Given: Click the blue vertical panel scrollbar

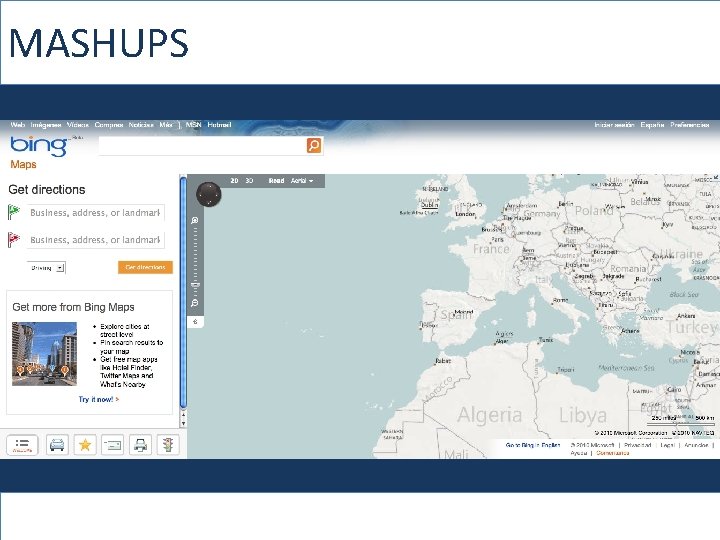Looking at the screenshot, I should coord(183,294).
